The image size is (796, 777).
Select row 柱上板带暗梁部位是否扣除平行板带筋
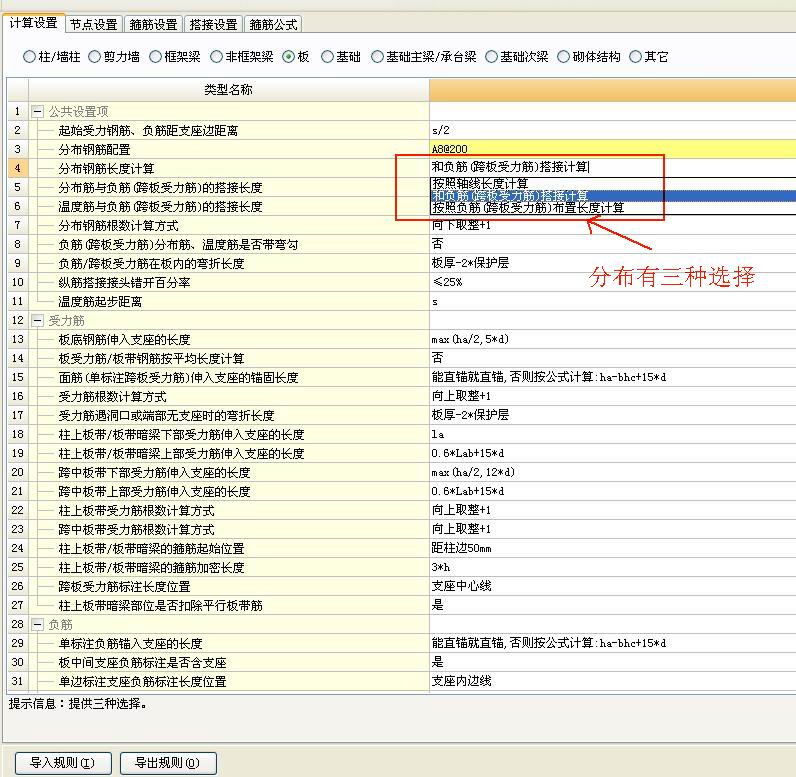pyautogui.click(x=228, y=605)
